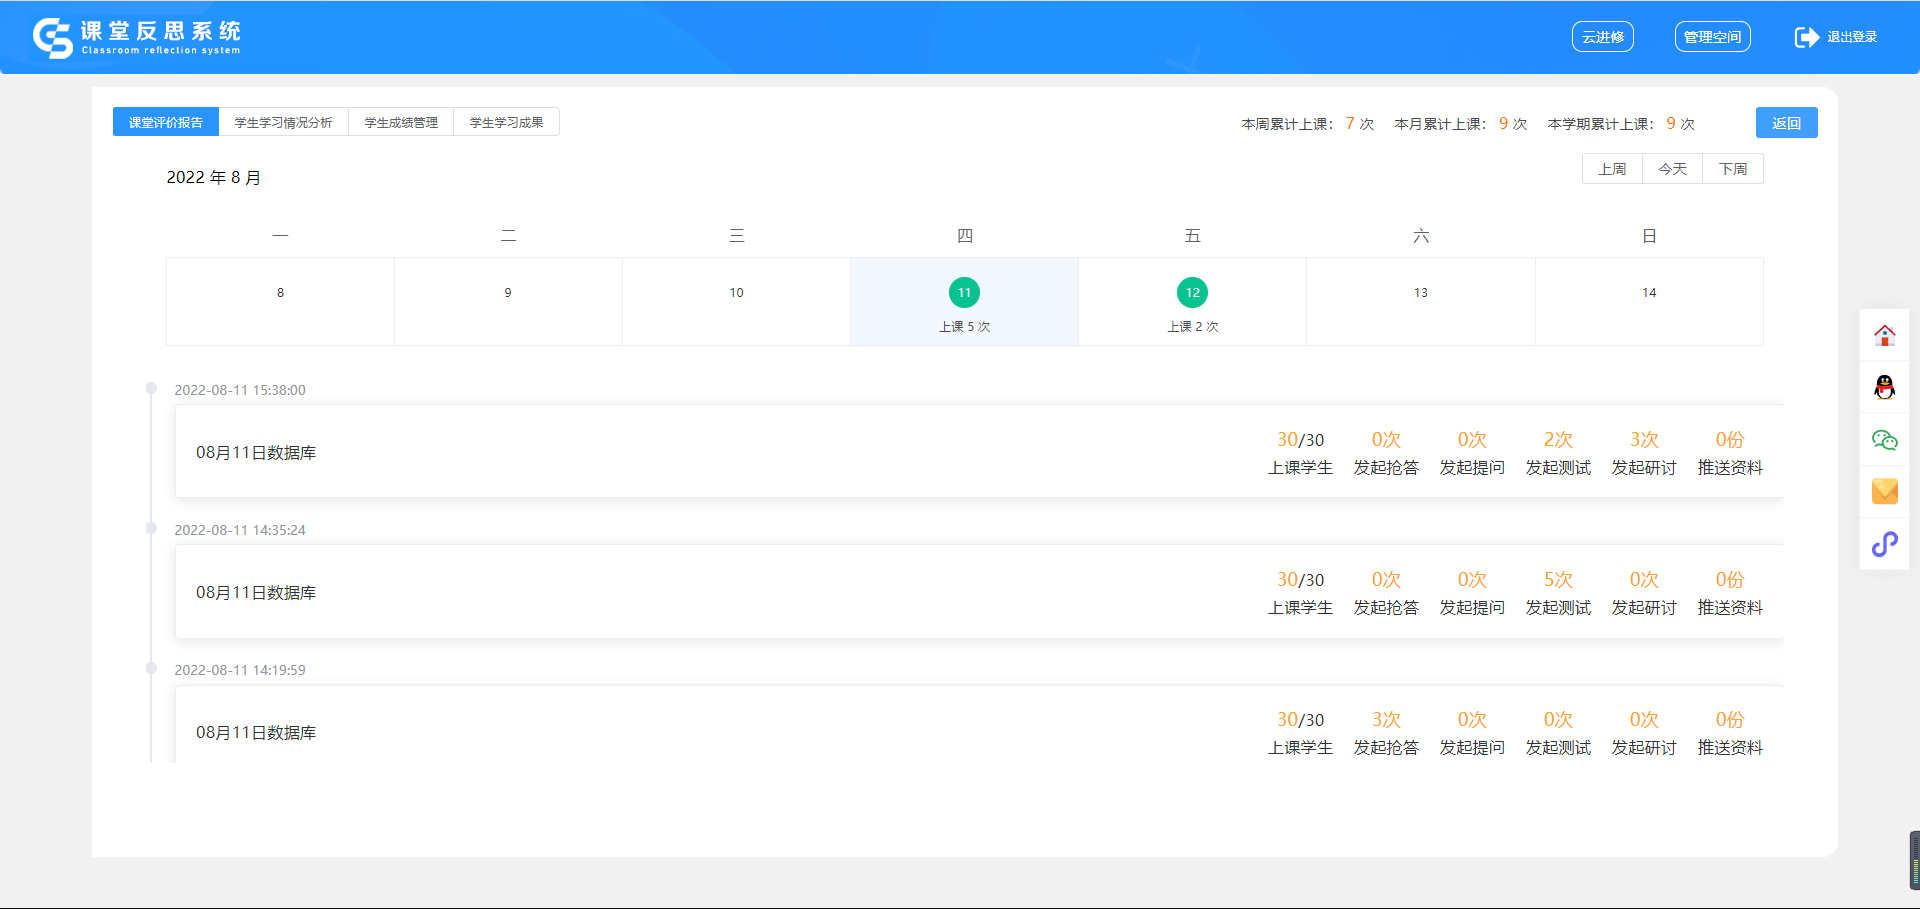Go to next week with 下周

pyautogui.click(x=1733, y=169)
